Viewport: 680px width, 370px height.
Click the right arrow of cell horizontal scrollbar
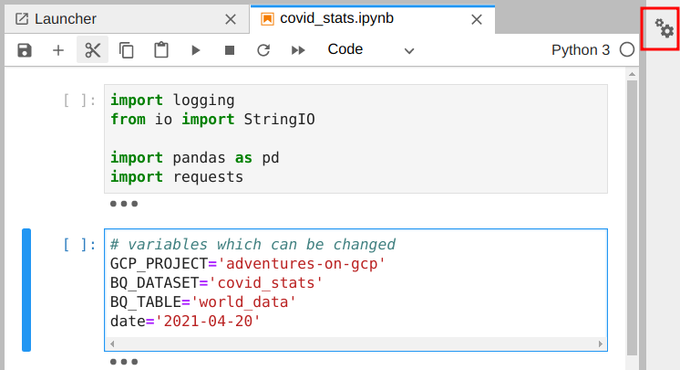point(600,344)
